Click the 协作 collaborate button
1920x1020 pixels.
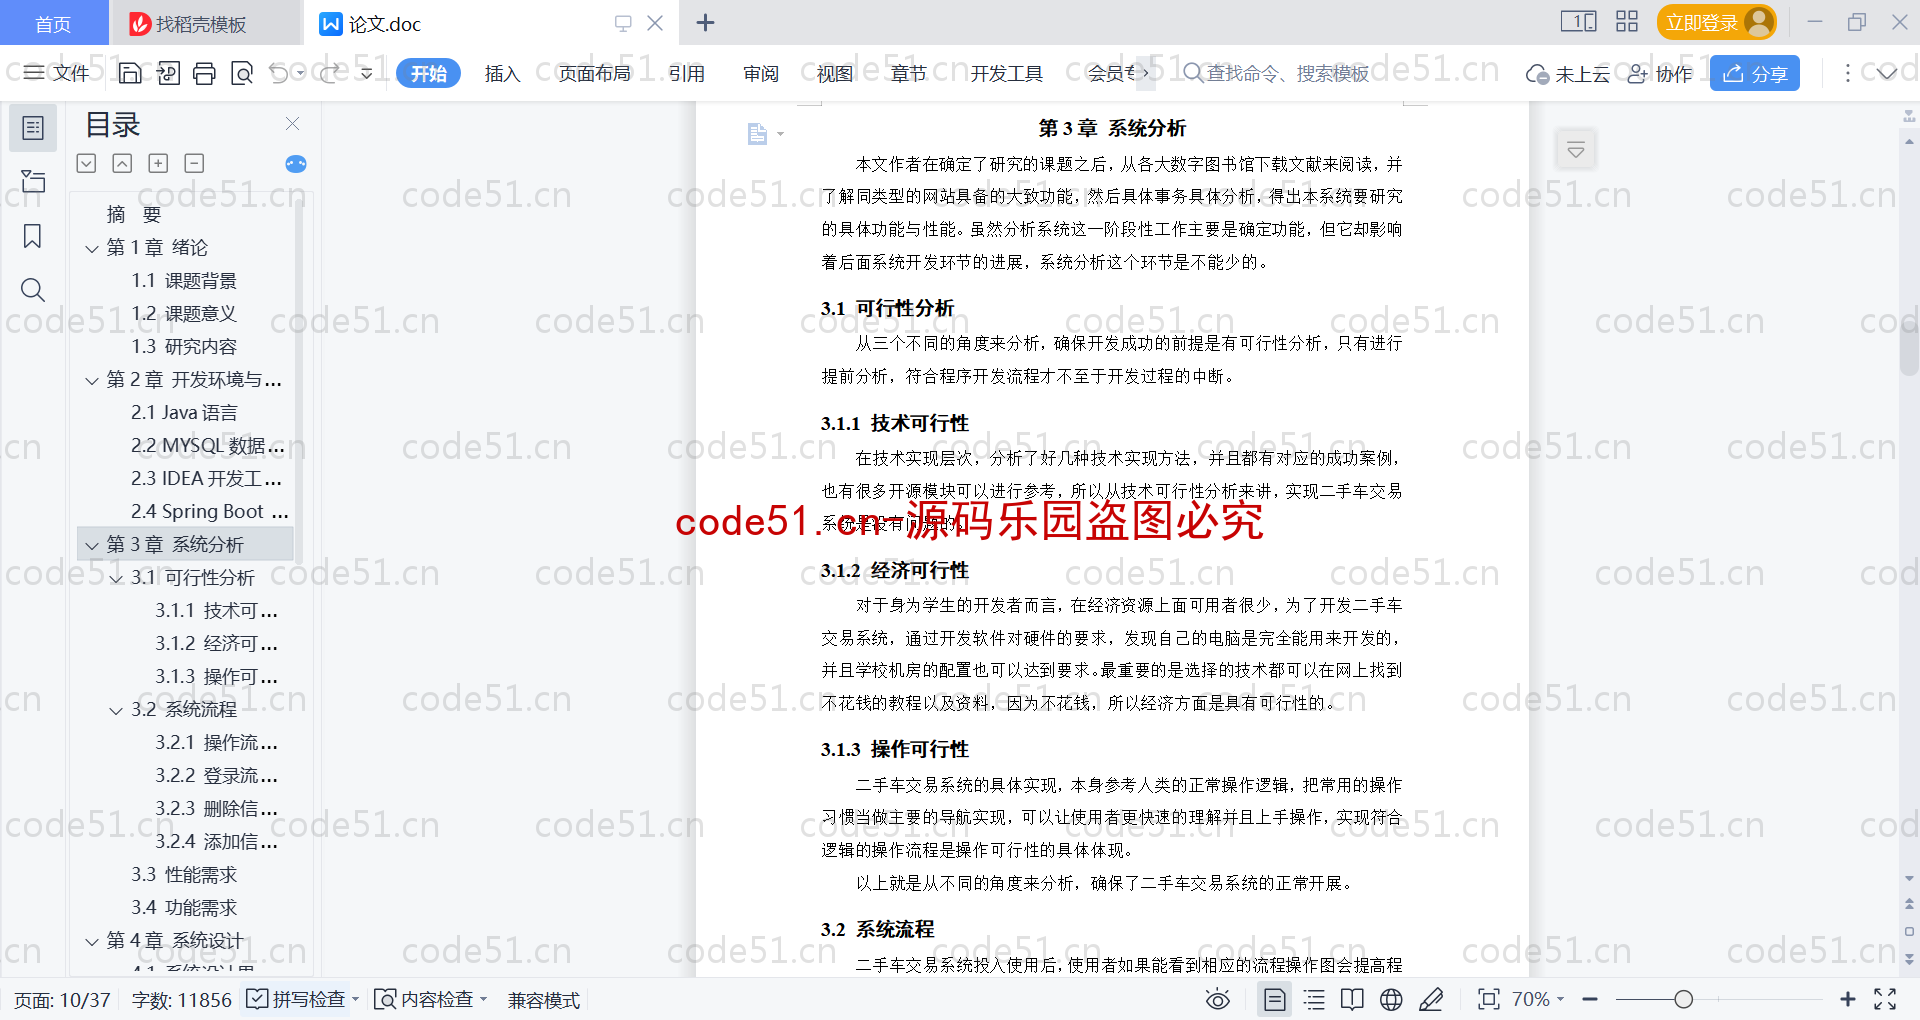click(1660, 73)
